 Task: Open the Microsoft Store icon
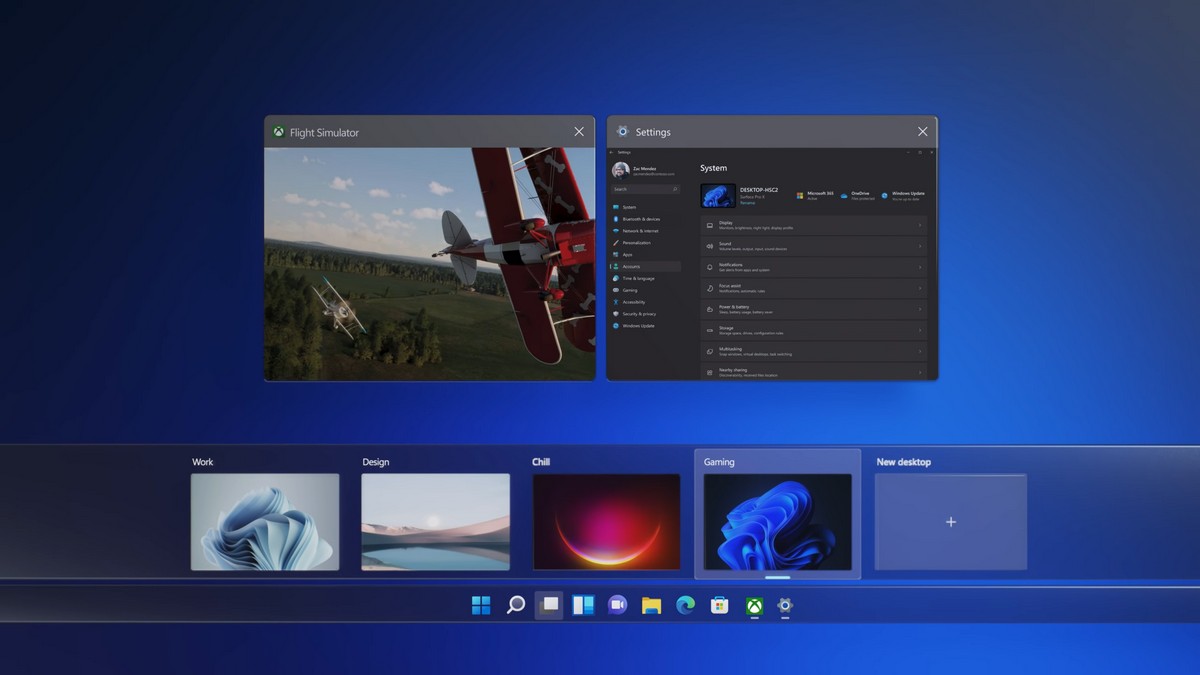tap(719, 605)
